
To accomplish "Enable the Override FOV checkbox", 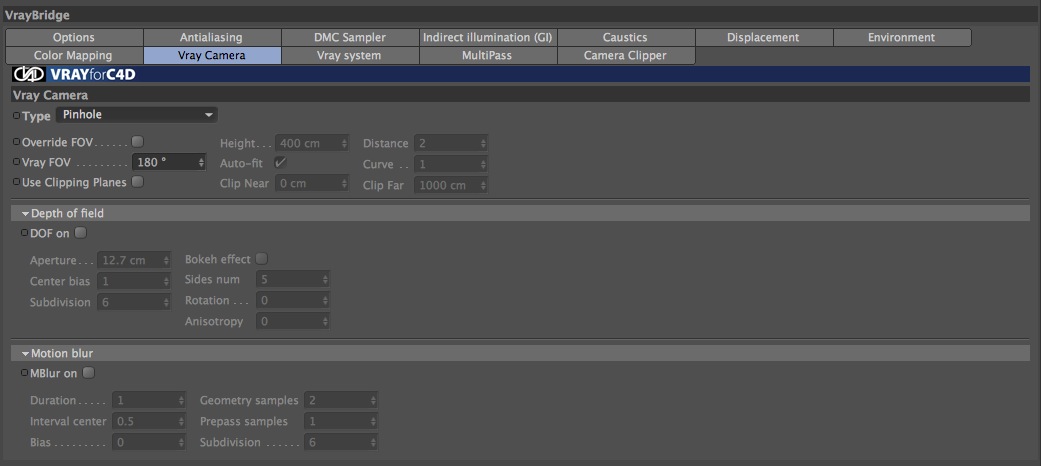I will tap(137, 141).
